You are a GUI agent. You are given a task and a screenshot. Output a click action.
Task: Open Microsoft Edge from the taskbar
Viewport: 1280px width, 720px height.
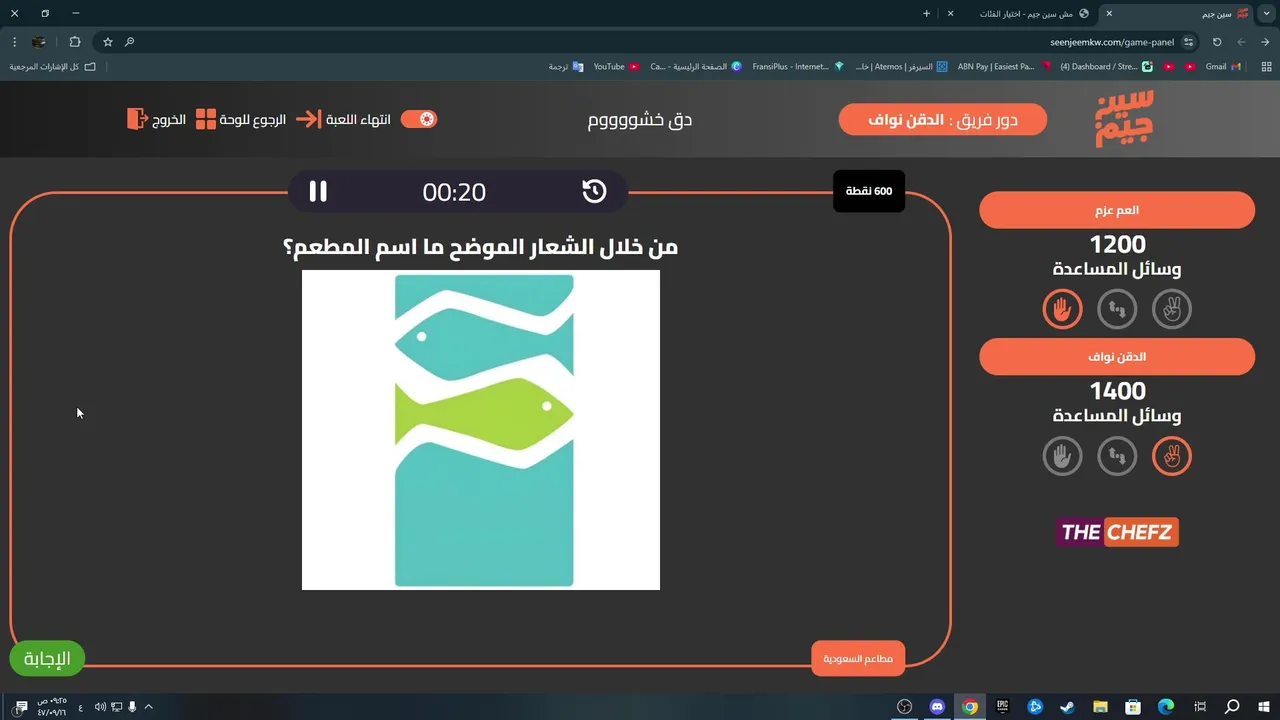point(1166,707)
